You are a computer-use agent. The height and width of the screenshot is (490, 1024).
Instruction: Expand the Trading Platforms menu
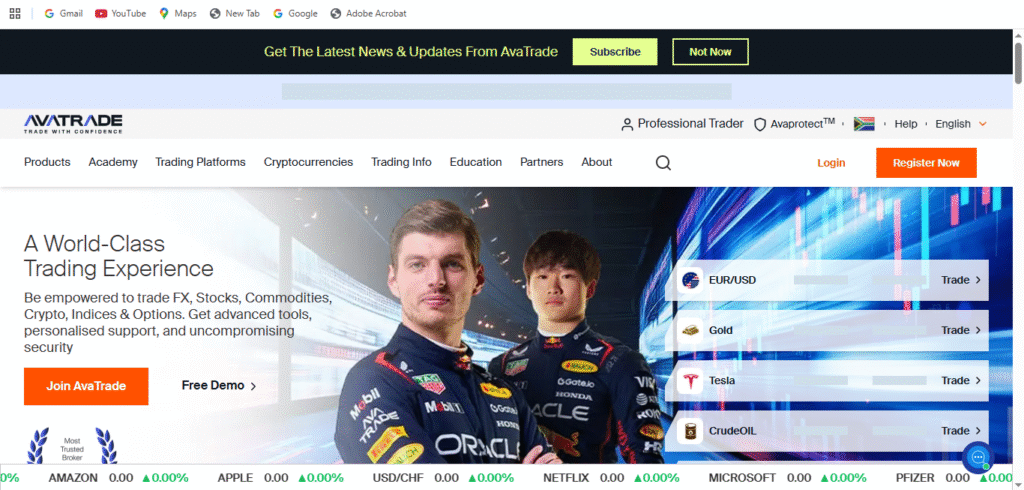[200, 162]
